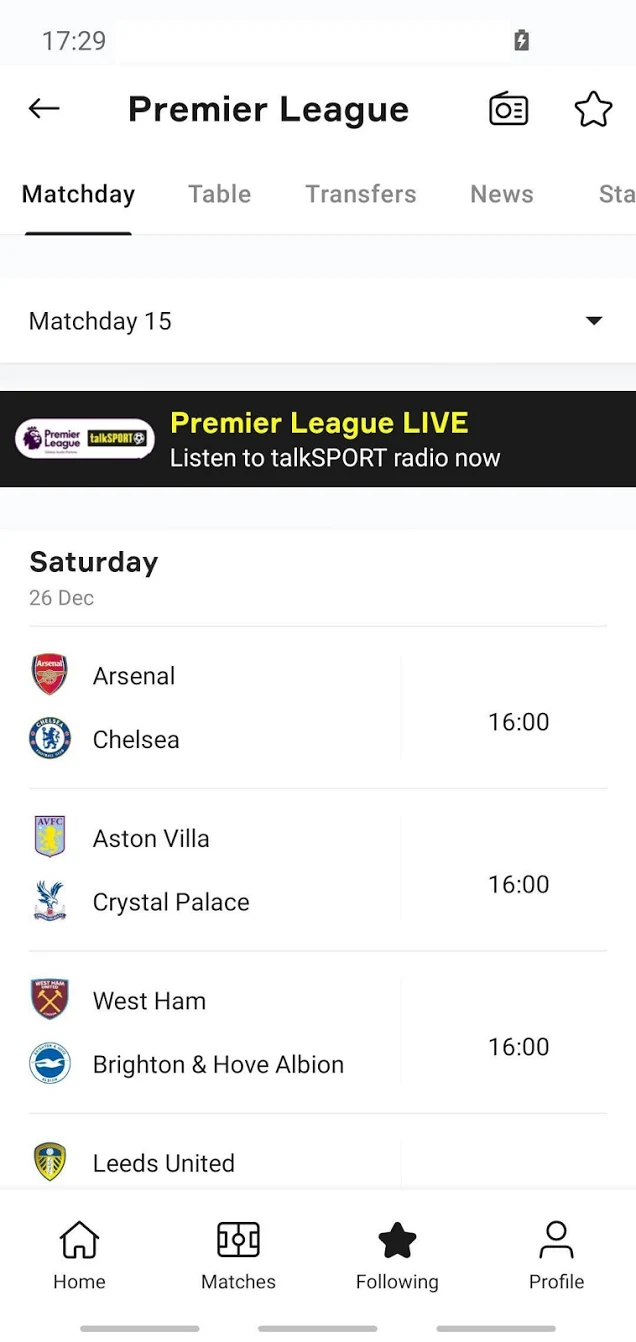Viewport: 636px width, 1342px height.
Task: Open the Following star icon
Action: (x=397, y=1240)
